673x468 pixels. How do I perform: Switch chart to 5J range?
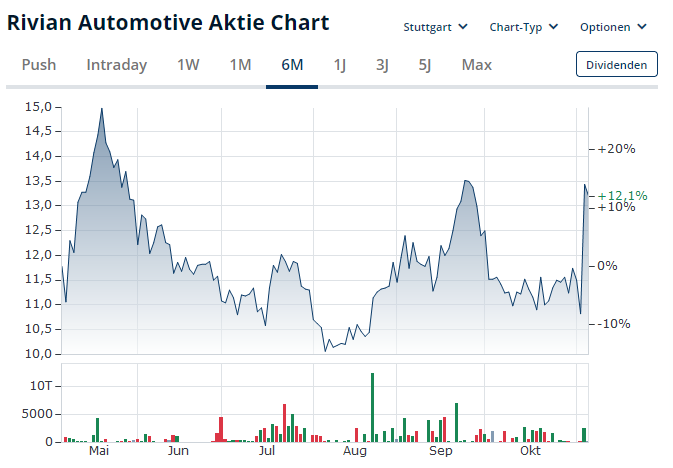[x=424, y=65]
